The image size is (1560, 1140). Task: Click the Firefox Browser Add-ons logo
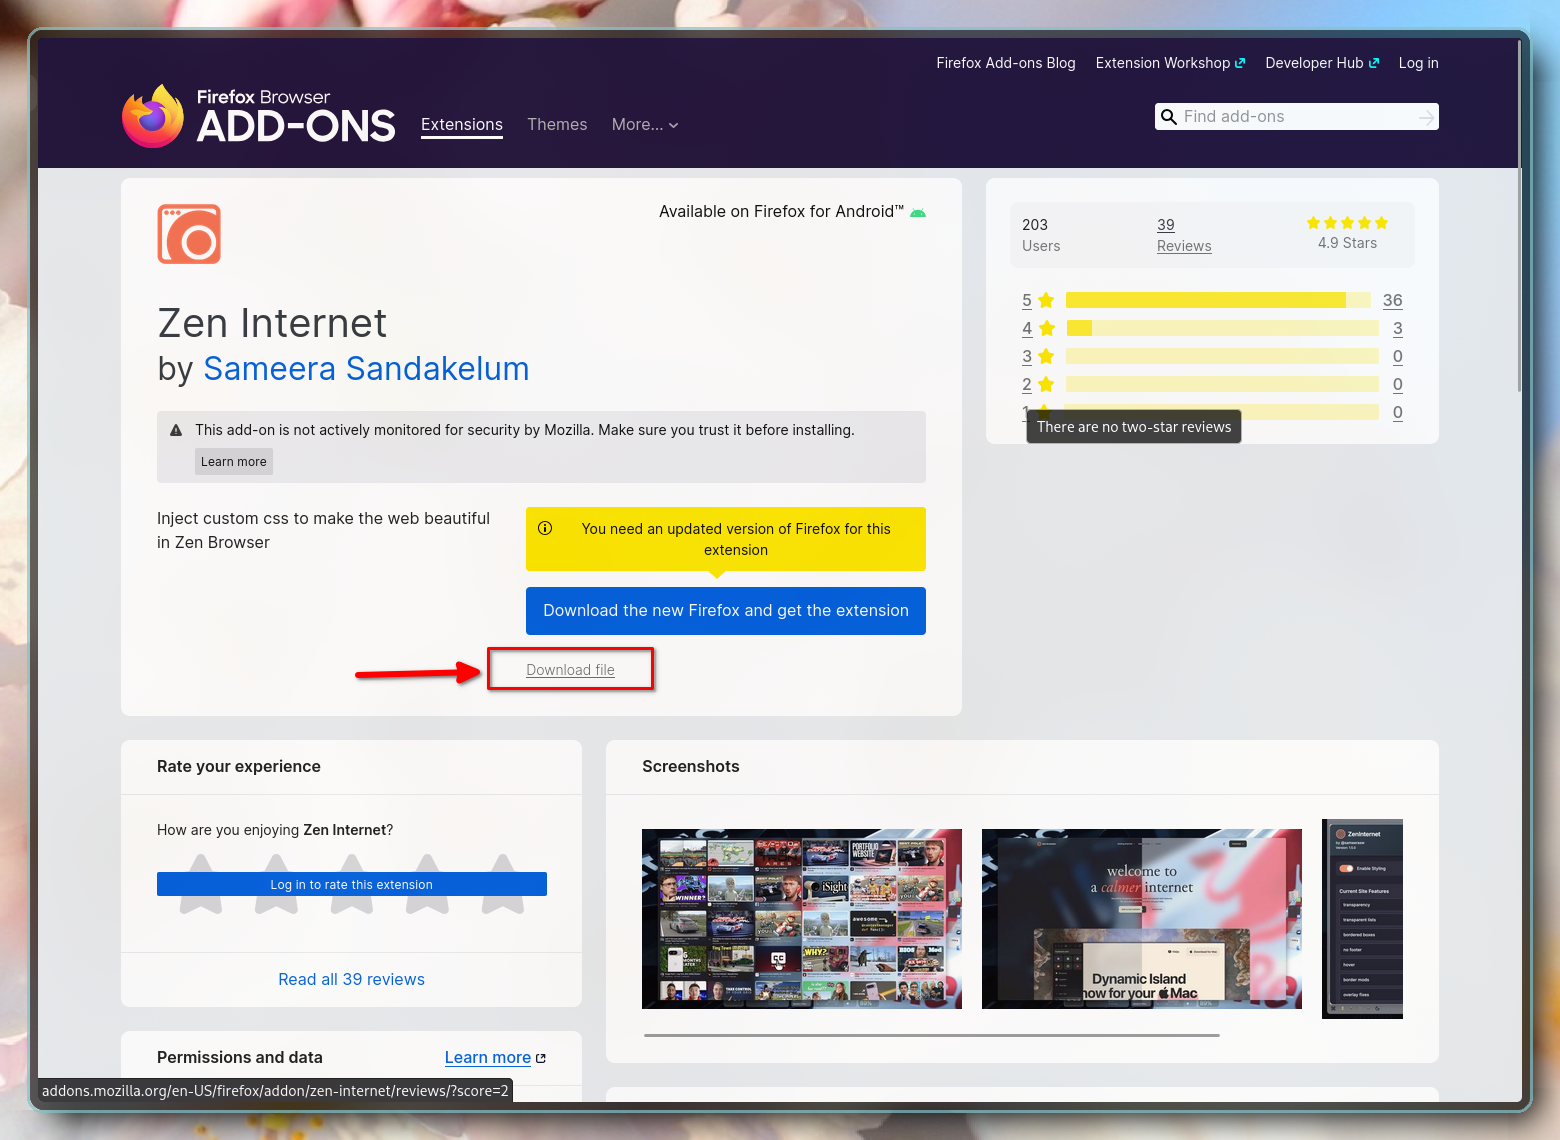pos(258,116)
